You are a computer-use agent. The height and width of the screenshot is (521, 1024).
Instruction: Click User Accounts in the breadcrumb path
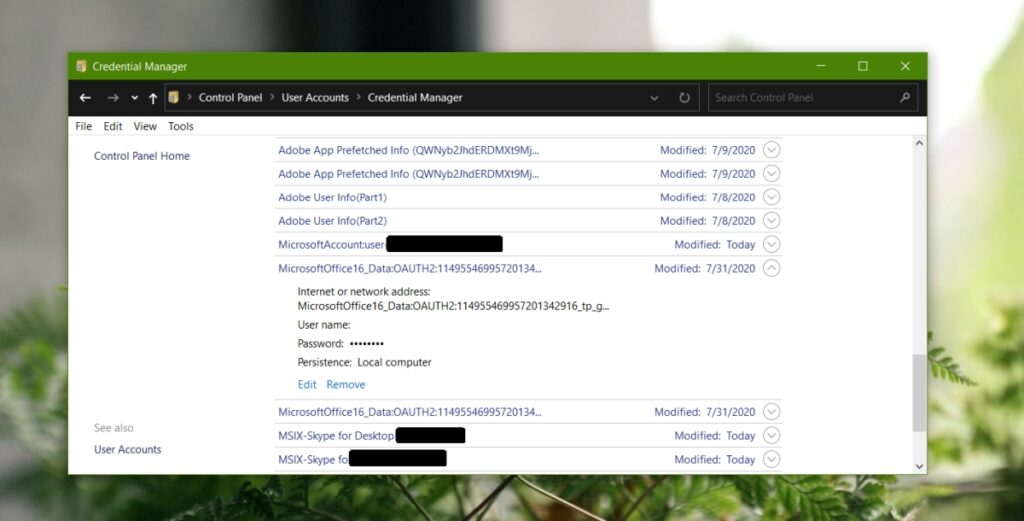coord(315,97)
